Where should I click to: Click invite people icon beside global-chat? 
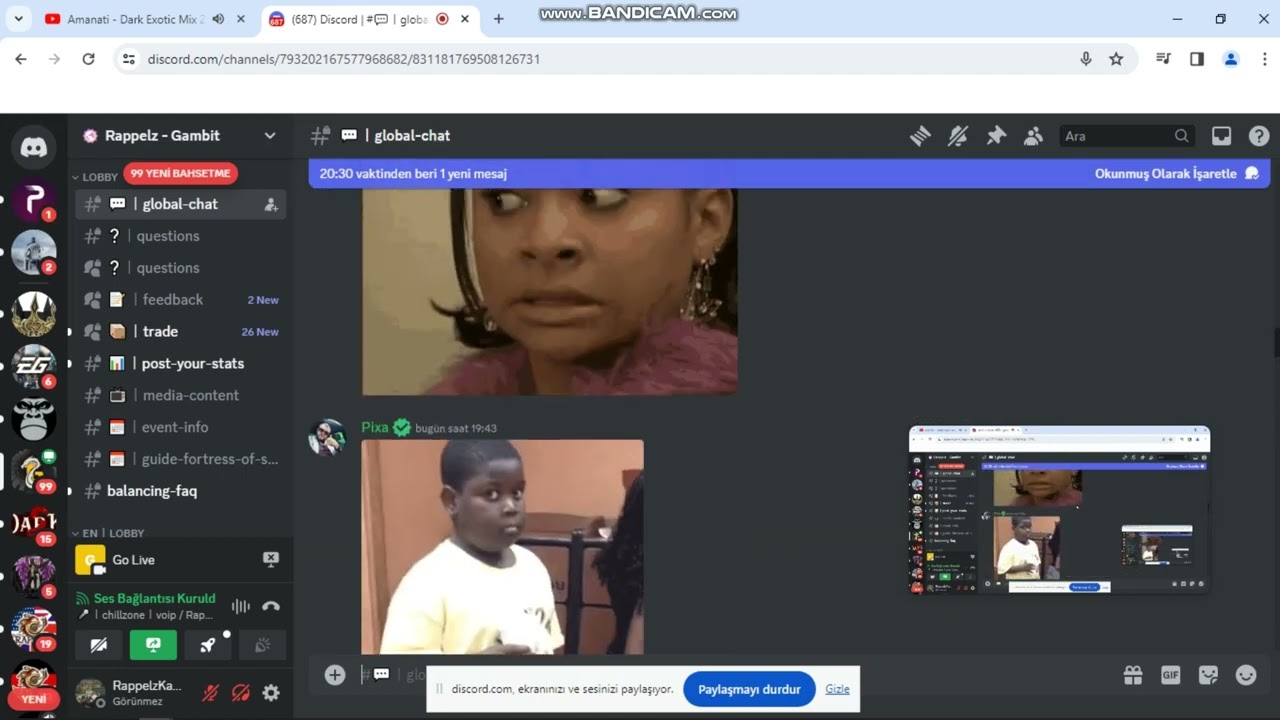(x=270, y=204)
